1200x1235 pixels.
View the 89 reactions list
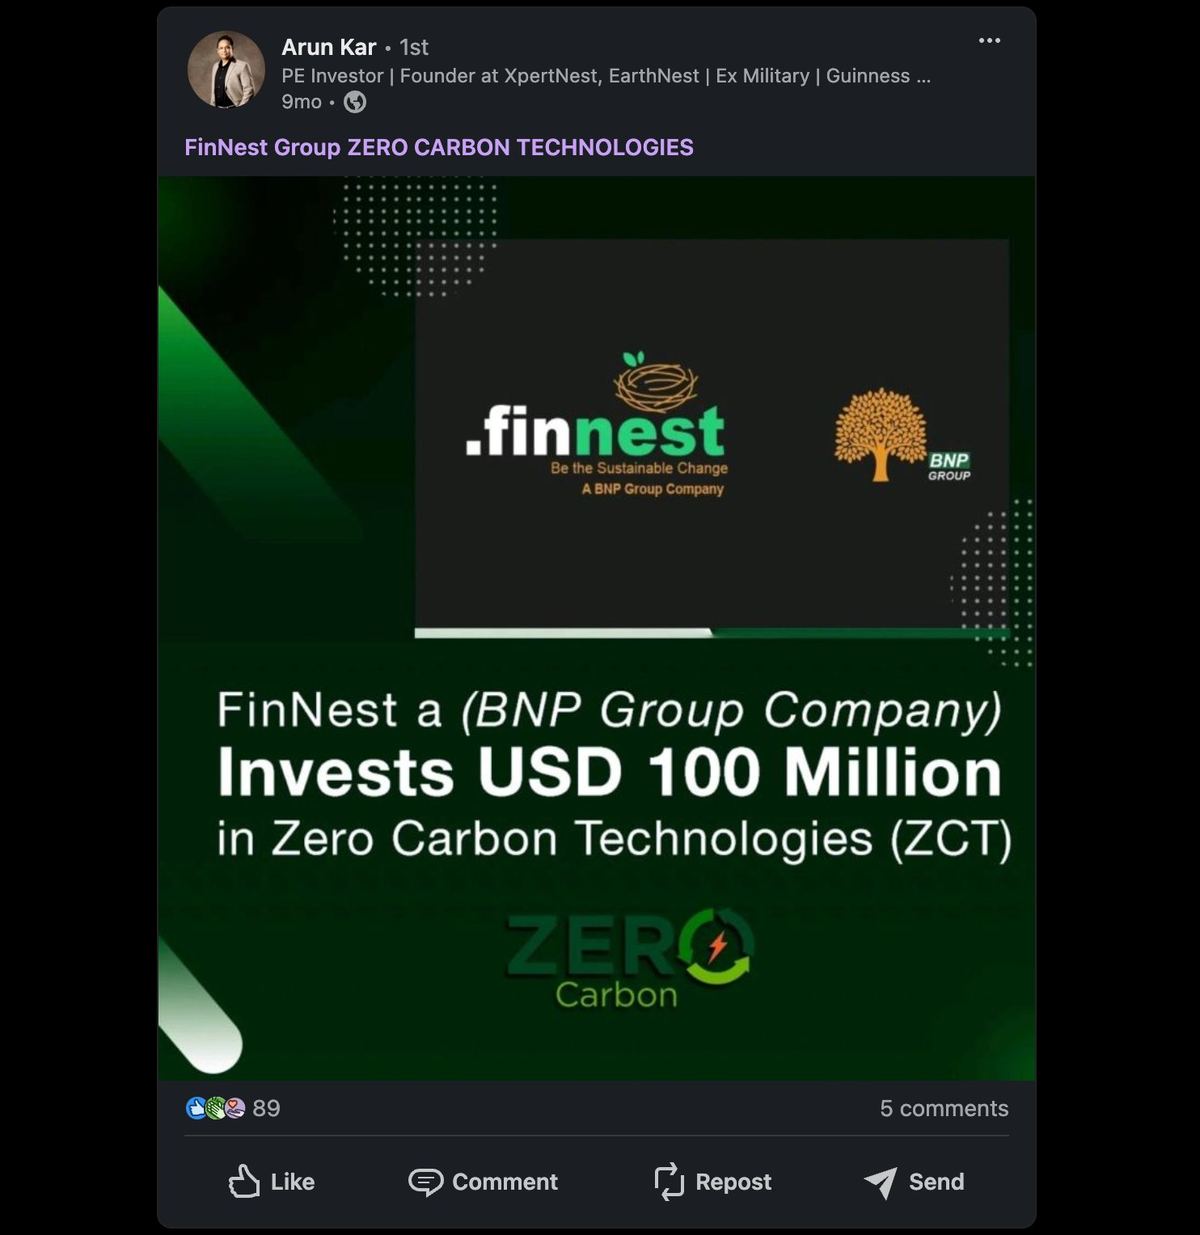point(266,1108)
